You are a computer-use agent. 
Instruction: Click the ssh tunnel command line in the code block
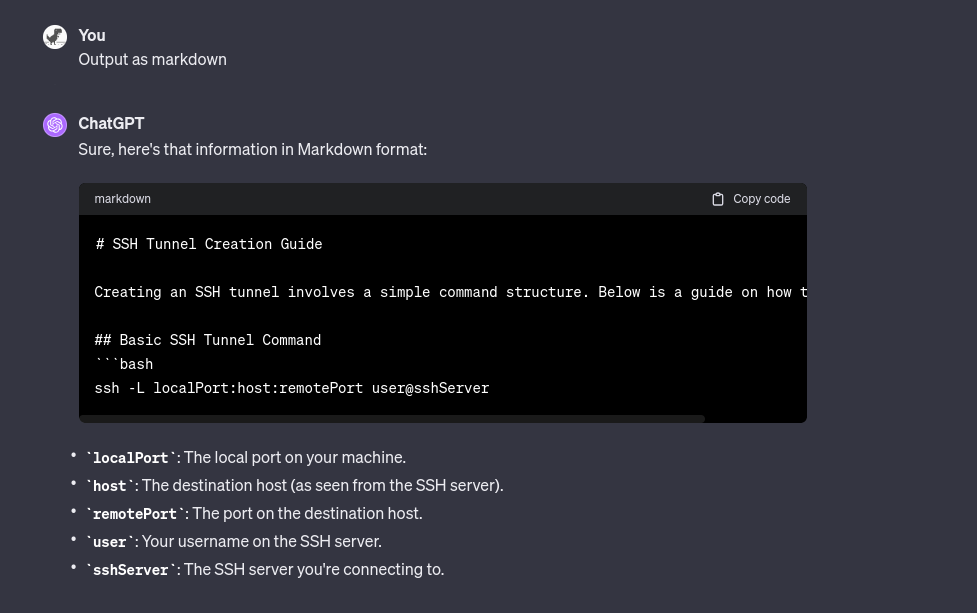pyautogui.click(x=291, y=388)
